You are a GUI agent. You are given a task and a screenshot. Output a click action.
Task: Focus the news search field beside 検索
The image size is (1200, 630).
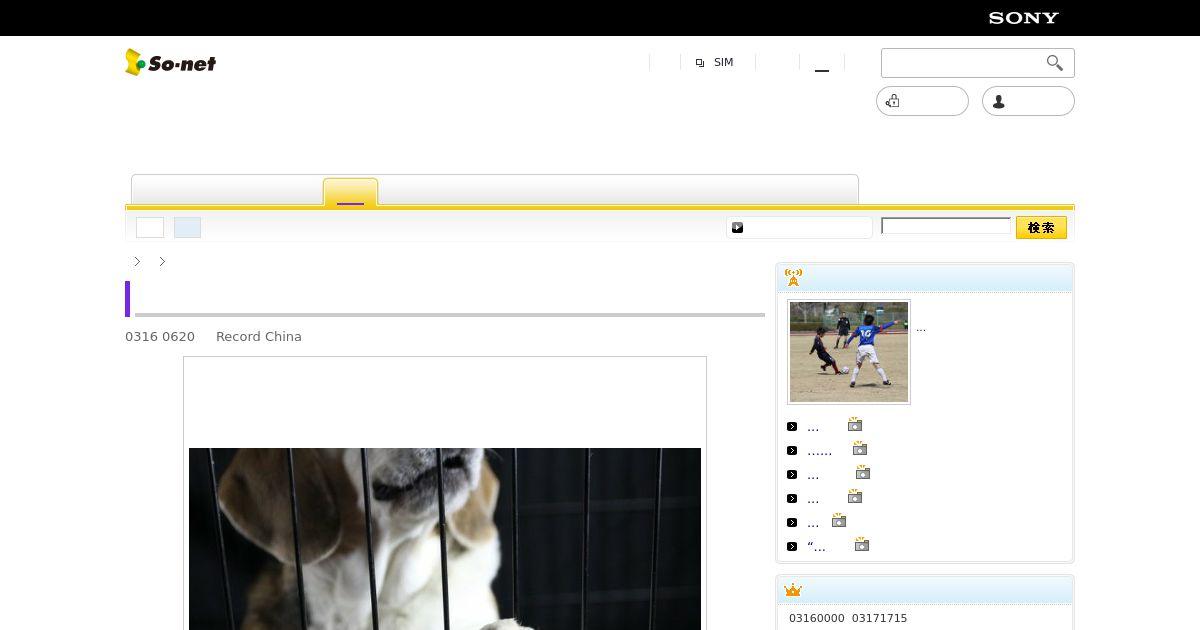[946, 226]
